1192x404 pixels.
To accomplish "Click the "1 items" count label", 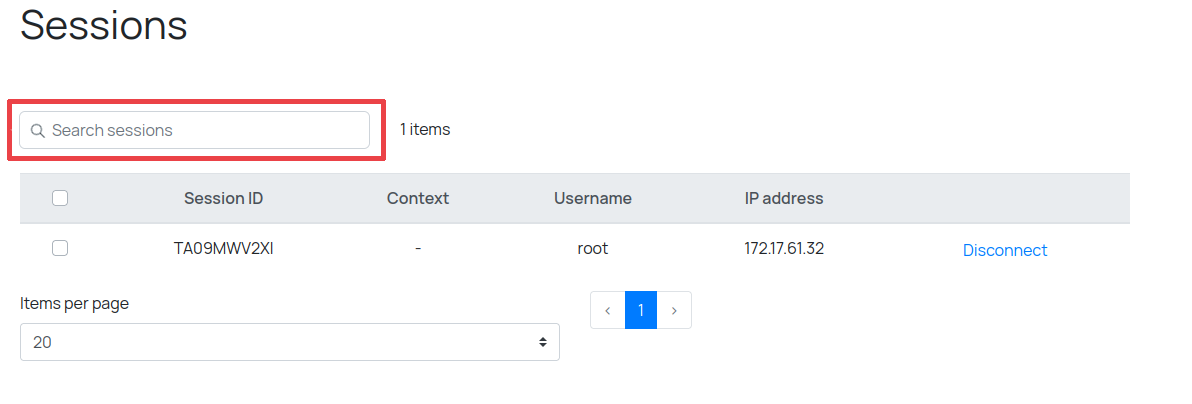I will point(425,129).
